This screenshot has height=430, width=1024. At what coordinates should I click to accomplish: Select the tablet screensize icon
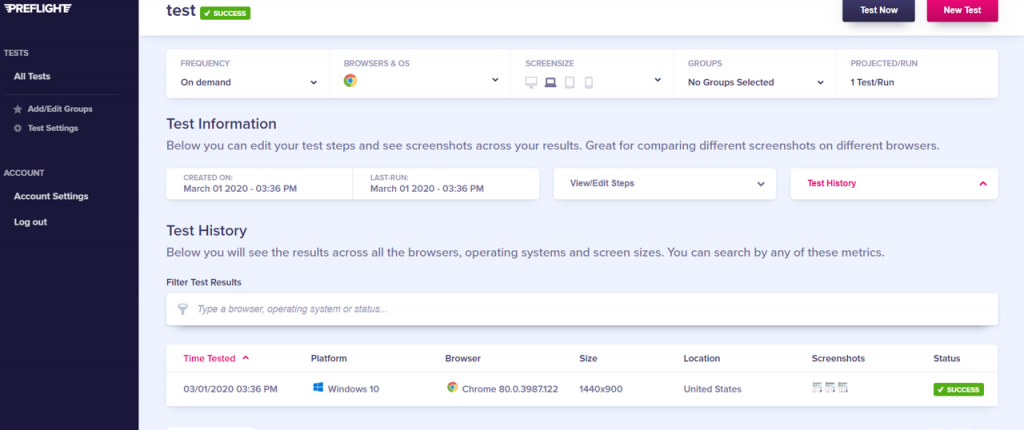[x=569, y=83]
